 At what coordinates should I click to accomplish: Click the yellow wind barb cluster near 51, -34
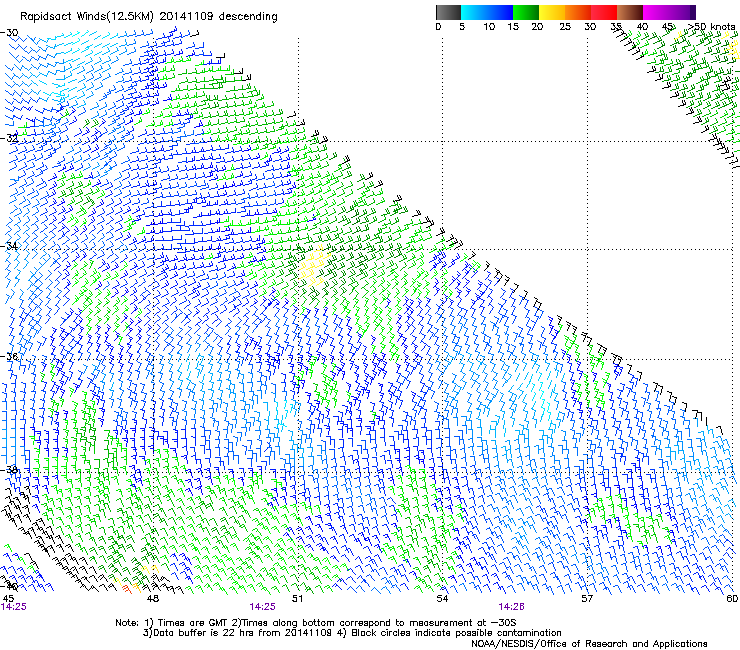click(x=314, y=267)
